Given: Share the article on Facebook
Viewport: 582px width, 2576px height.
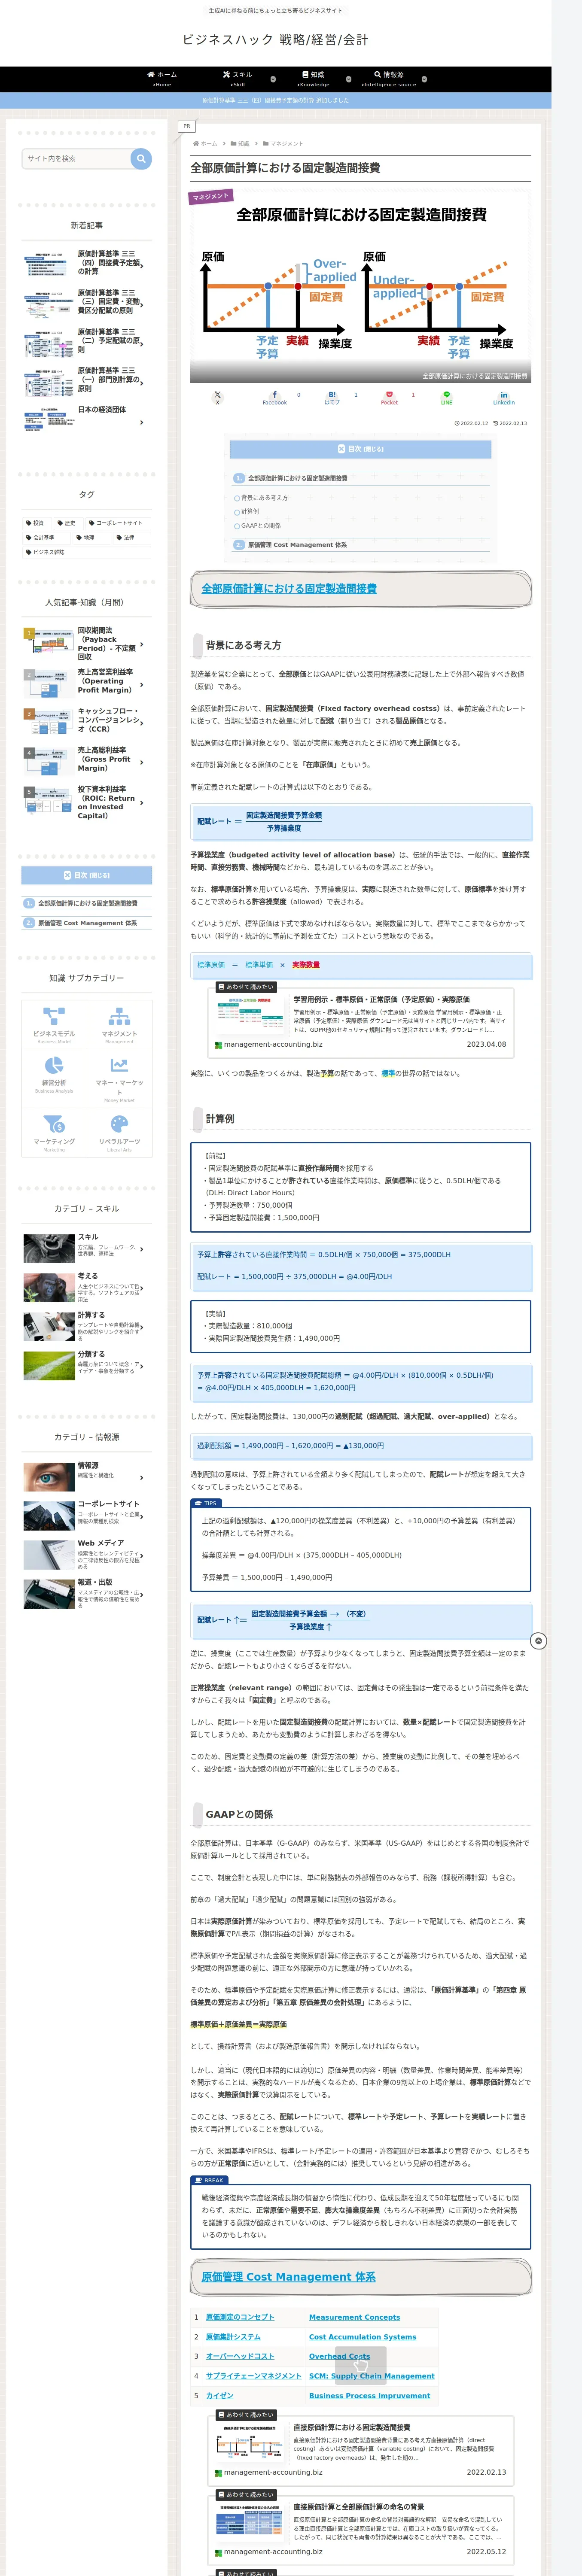Looking at the screenshot, I should (275, 397).
